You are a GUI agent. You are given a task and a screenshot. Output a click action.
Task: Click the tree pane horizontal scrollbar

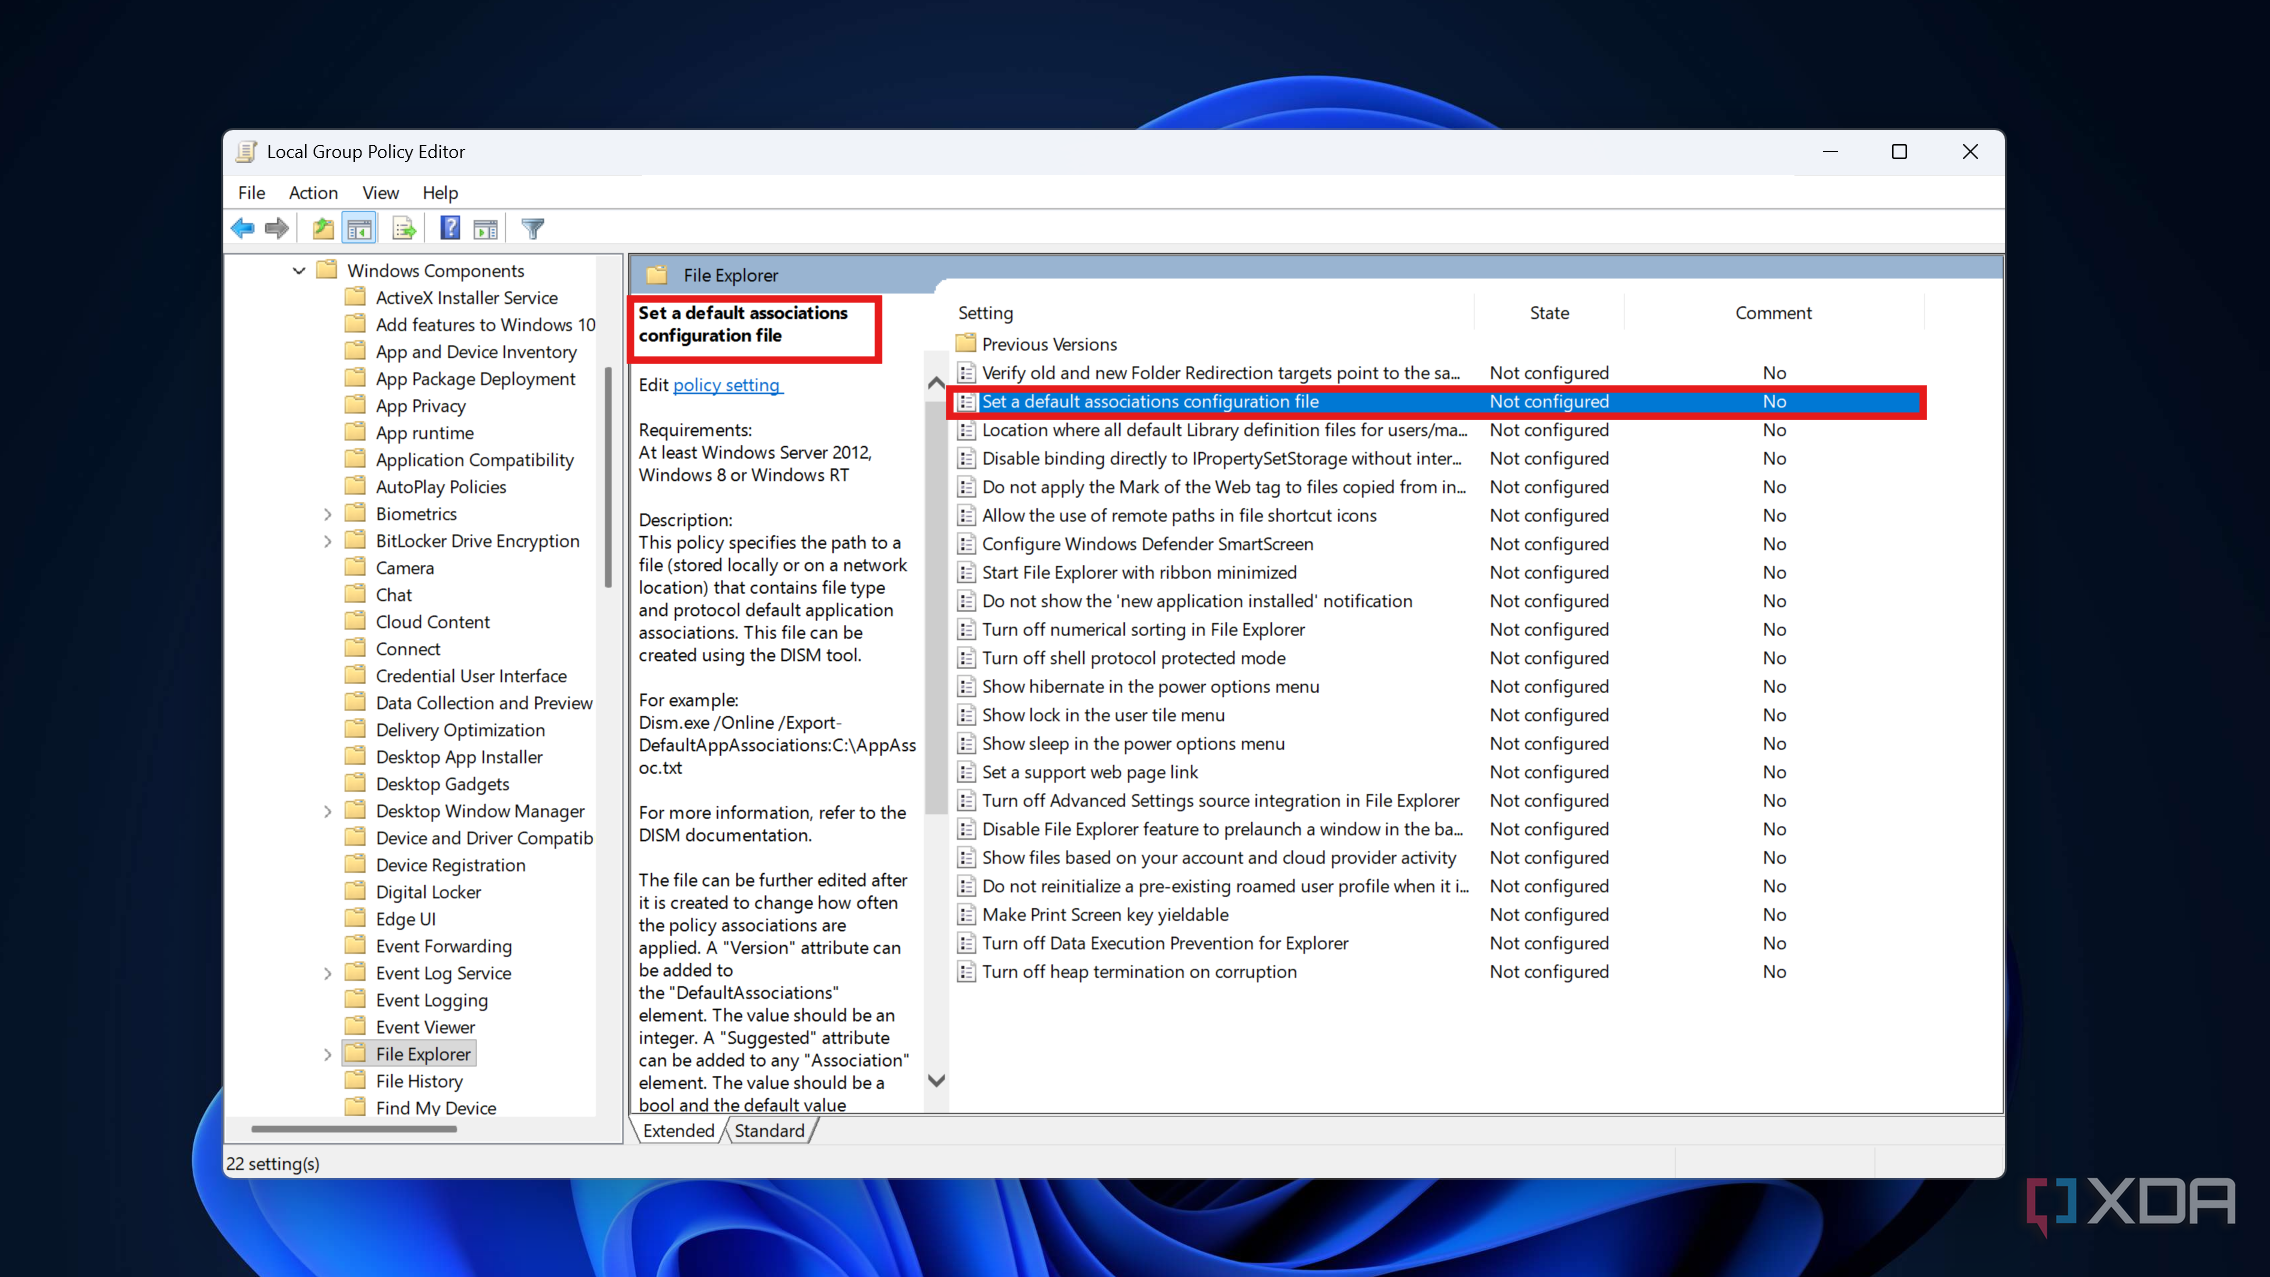click(354, 1129)
